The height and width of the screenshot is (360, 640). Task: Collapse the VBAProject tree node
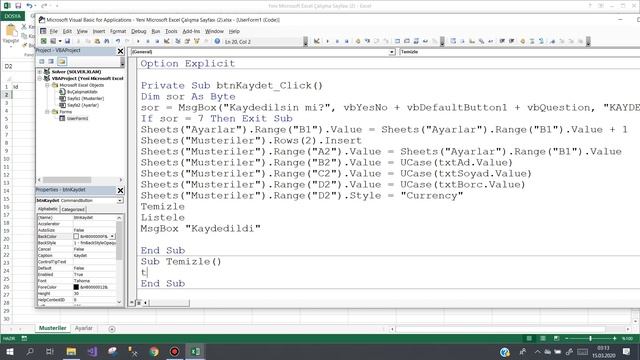pyautogui.click(x=40, y=78)
